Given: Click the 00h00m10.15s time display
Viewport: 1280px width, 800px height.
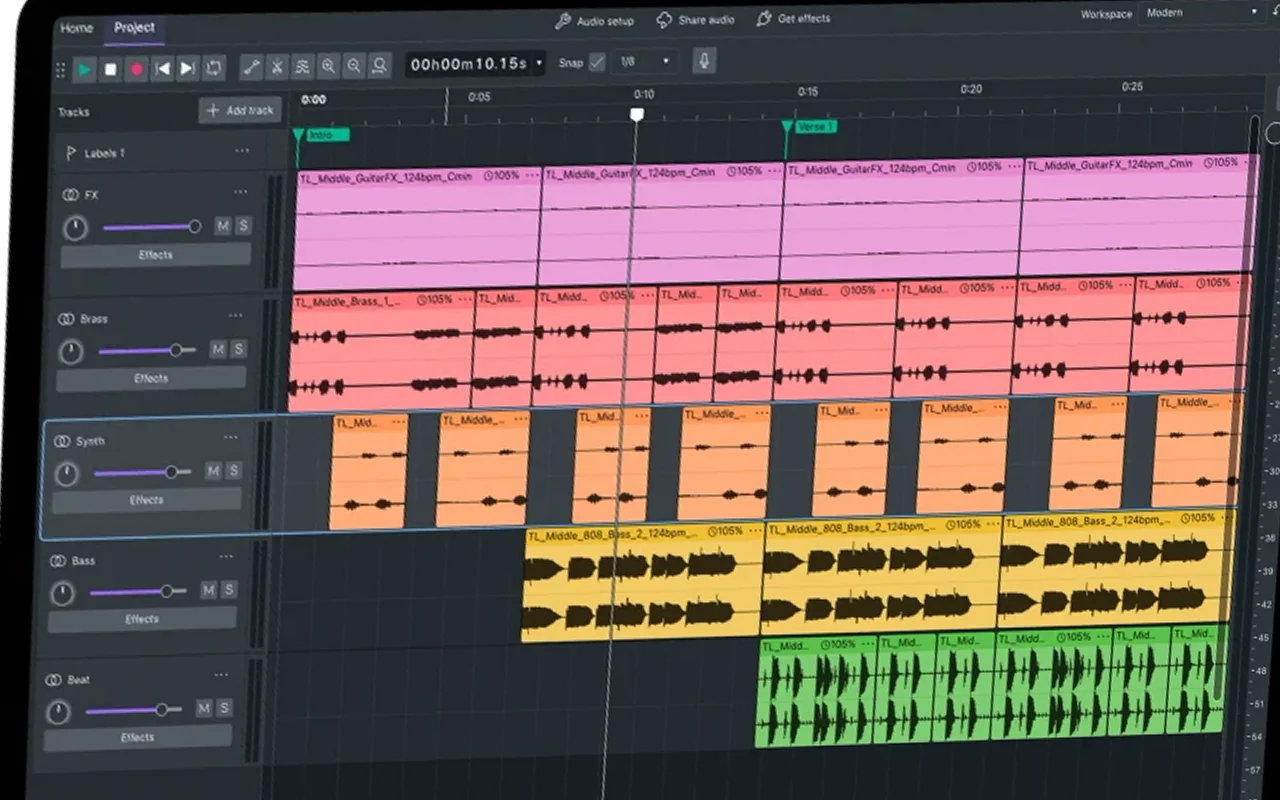Looking at the screenshot, I should 468,64.
